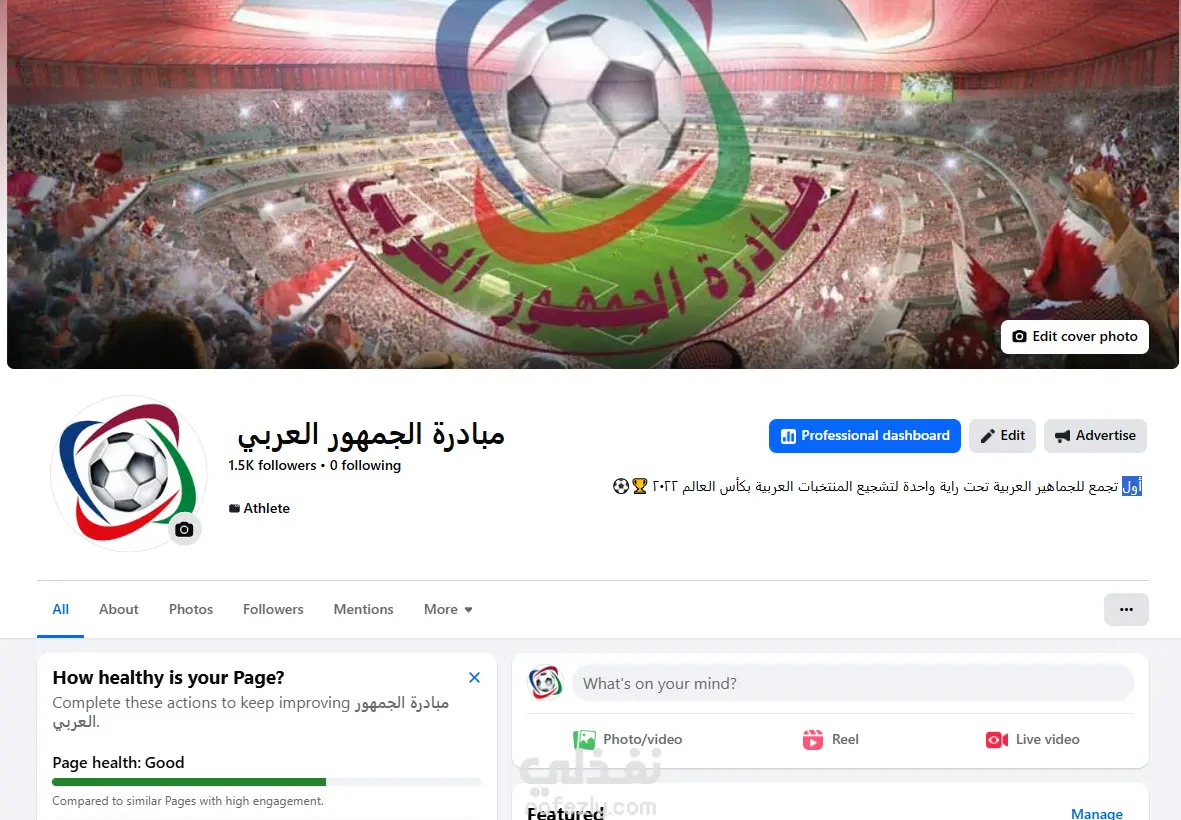Open the three-dots page options menu

click(1126, 609)
